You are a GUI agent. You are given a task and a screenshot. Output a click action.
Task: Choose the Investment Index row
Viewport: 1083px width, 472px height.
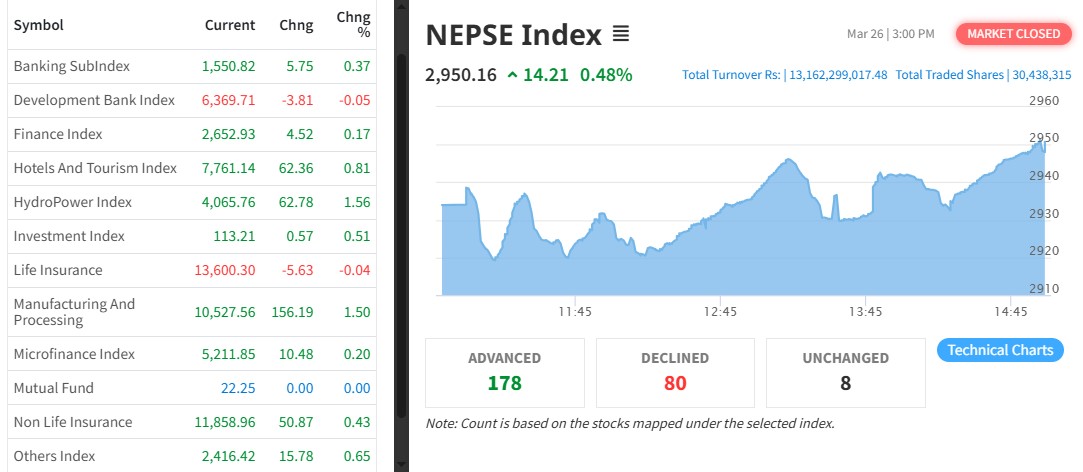69,236
